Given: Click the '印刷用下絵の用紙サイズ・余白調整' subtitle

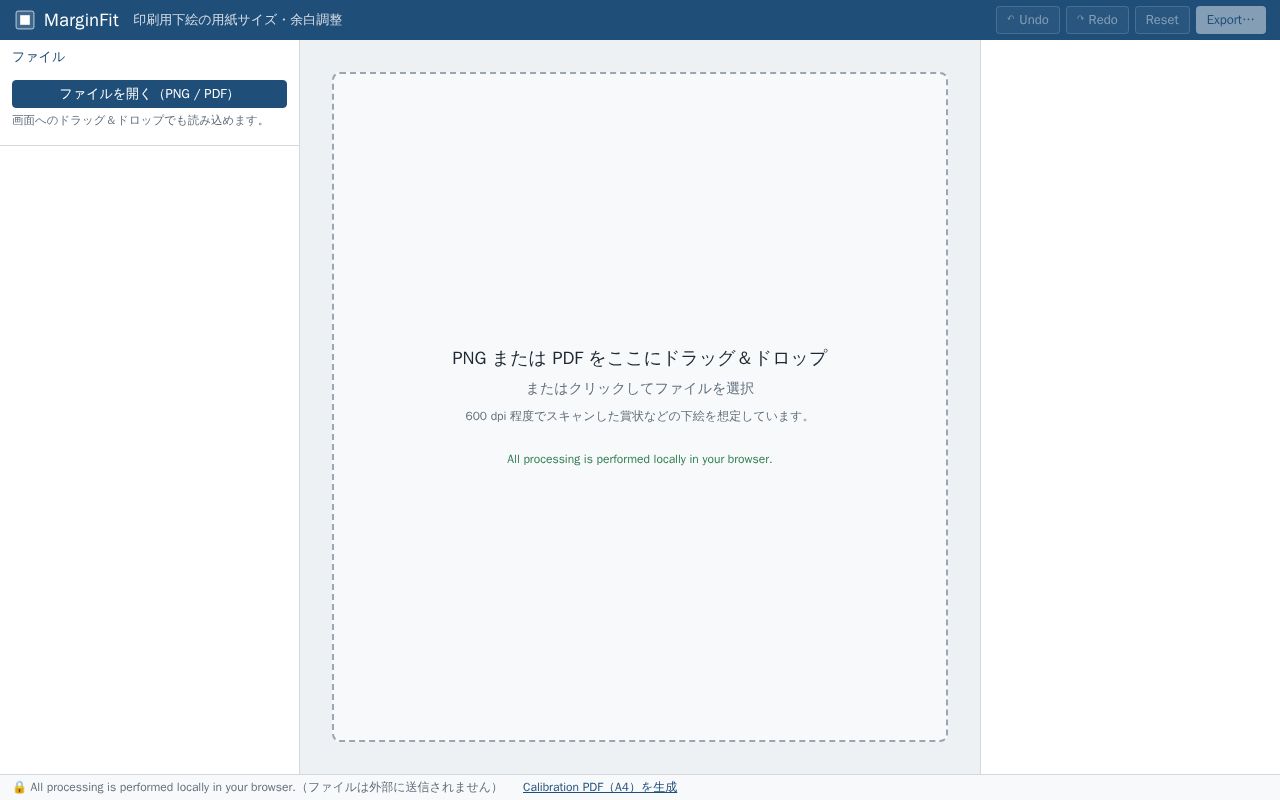Looking at the screenshot, I should coord(238,20).
